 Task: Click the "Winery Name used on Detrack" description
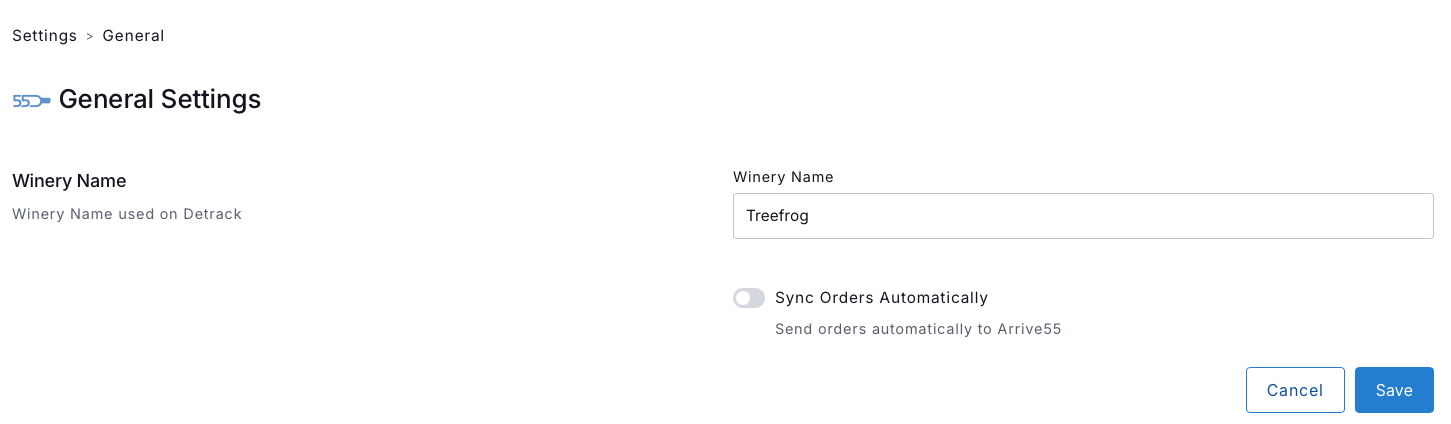(x=127, y=214)
